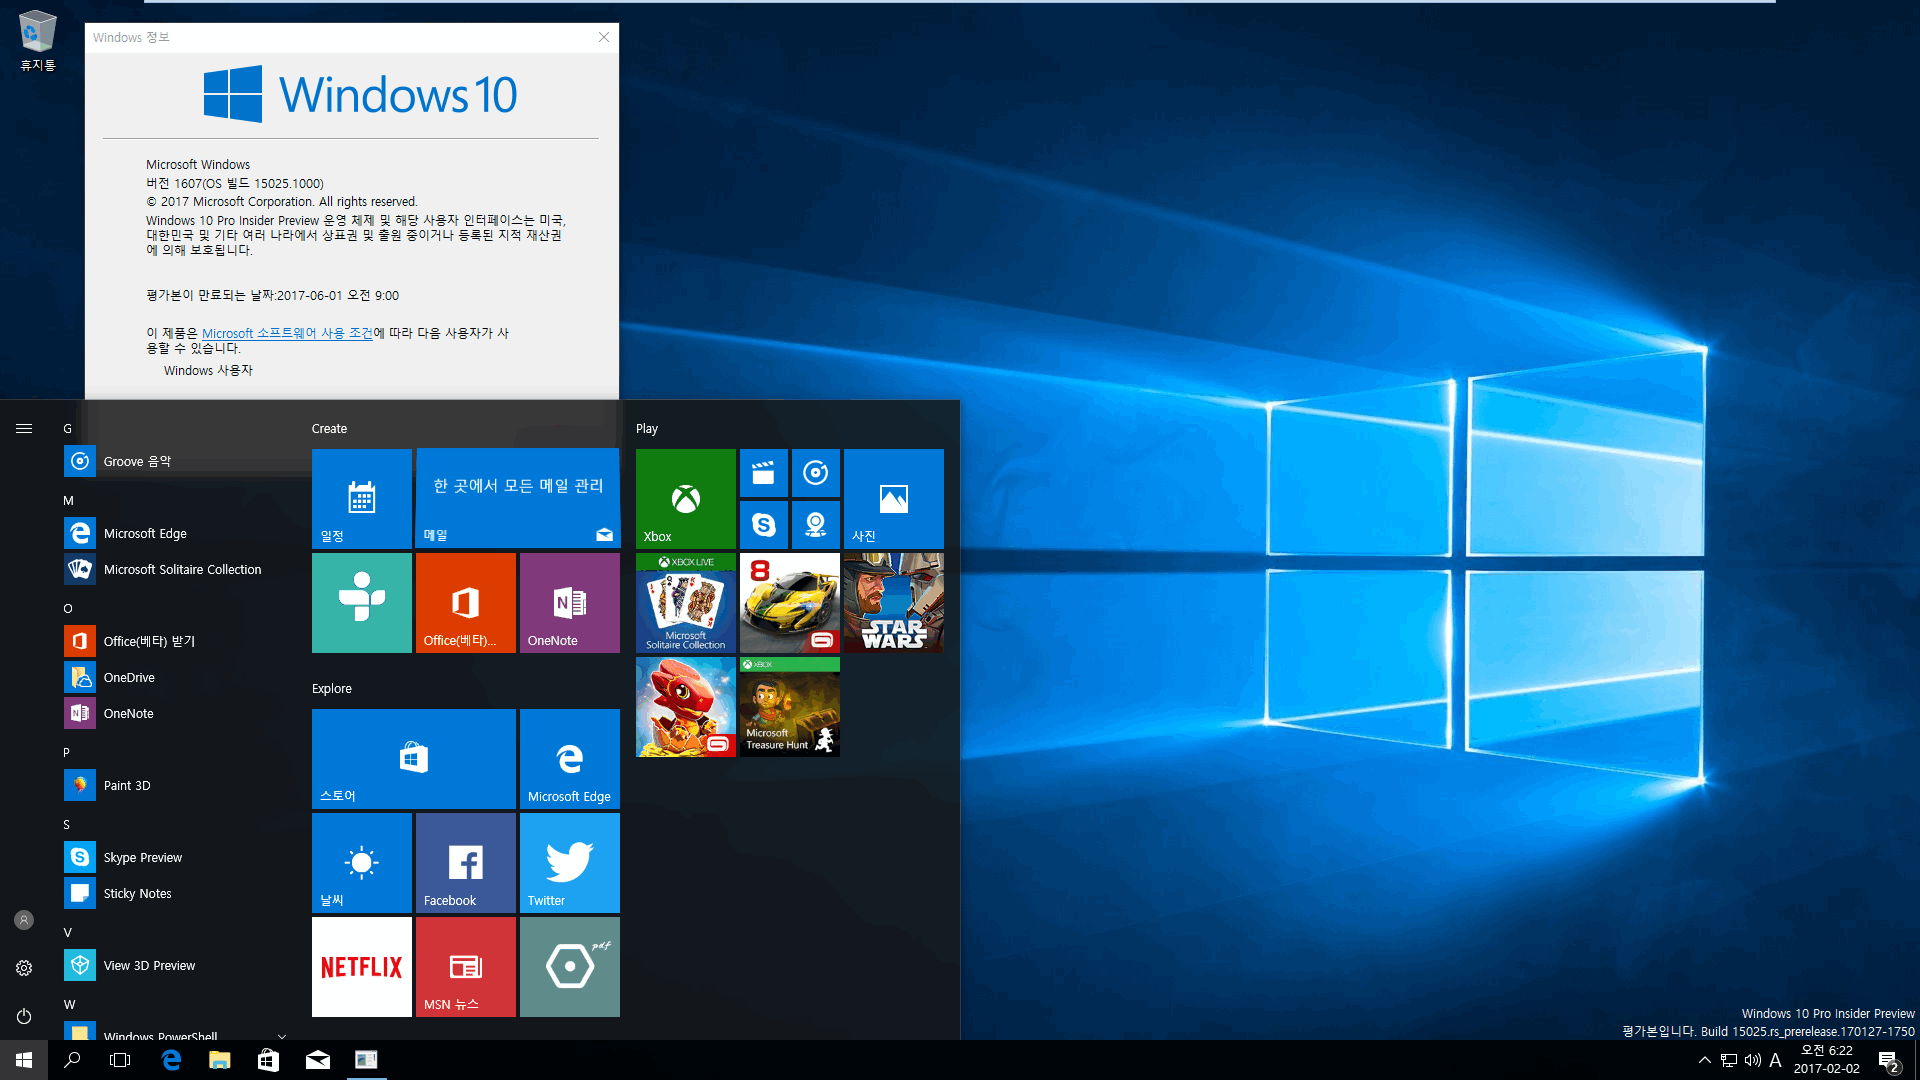
Task: Click the Start button on taskbar
Action: click(24, 1060)
